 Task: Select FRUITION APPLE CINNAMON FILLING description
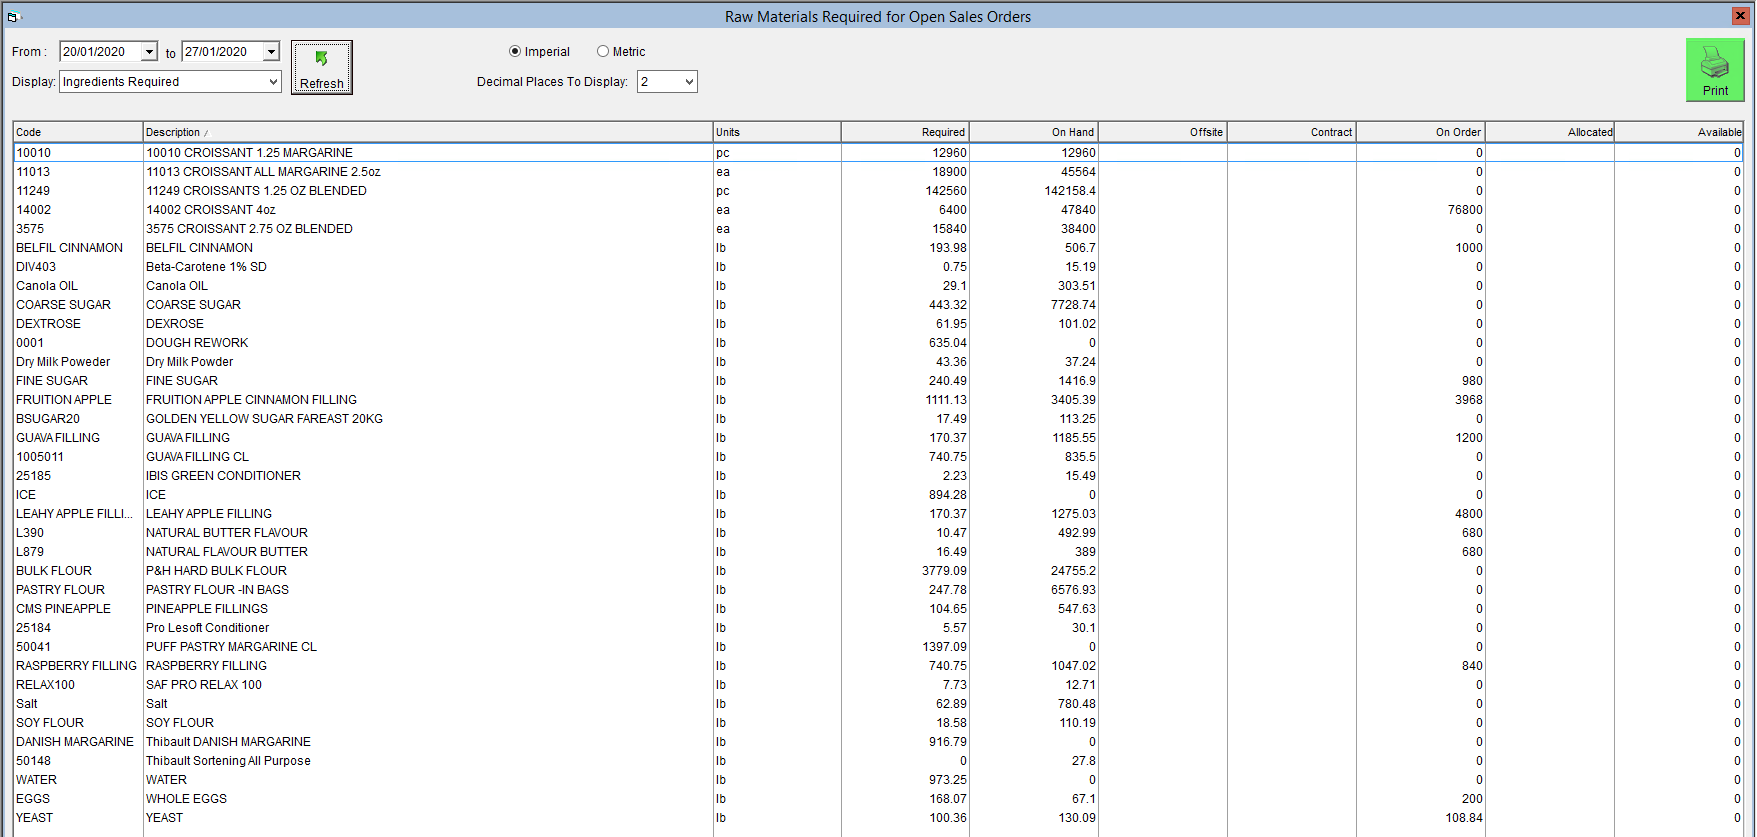(251, 400)
